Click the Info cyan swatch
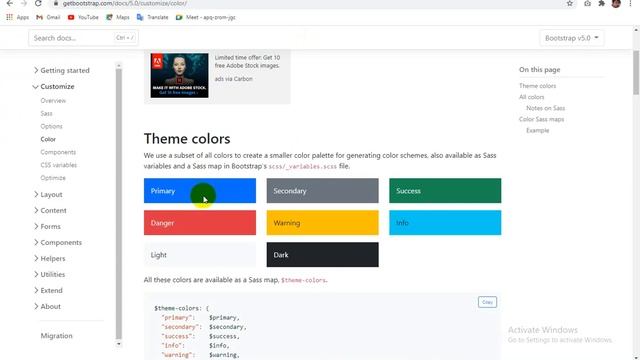 445,222
